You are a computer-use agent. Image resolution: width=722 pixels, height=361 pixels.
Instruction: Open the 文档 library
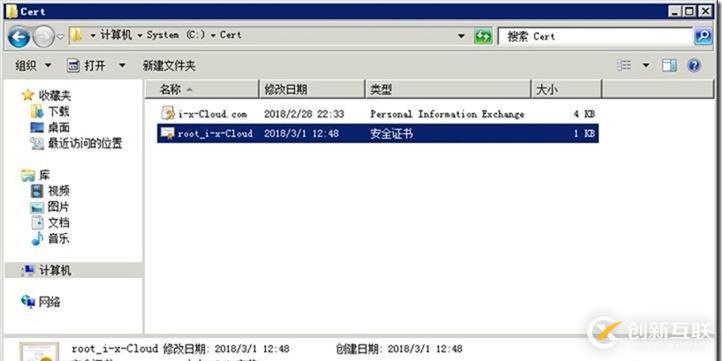[58, 223]
